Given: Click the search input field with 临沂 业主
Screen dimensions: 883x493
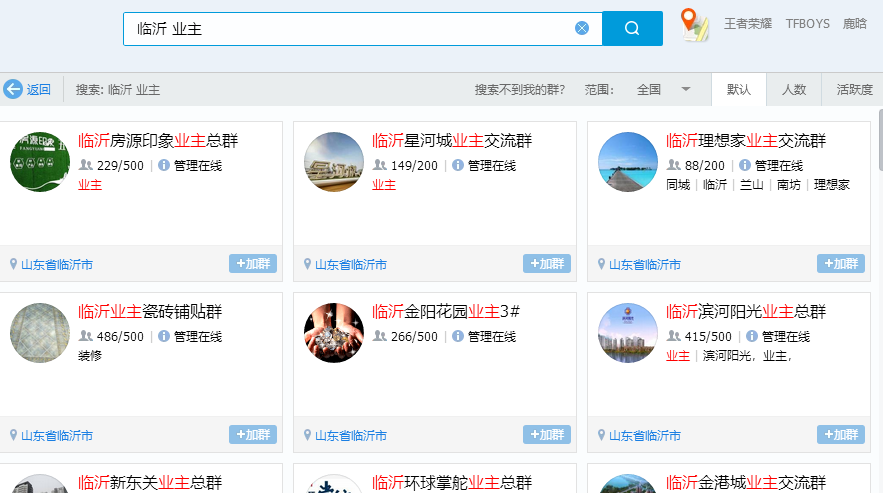Looking at the screenshot, I should (x=350, y=28).
